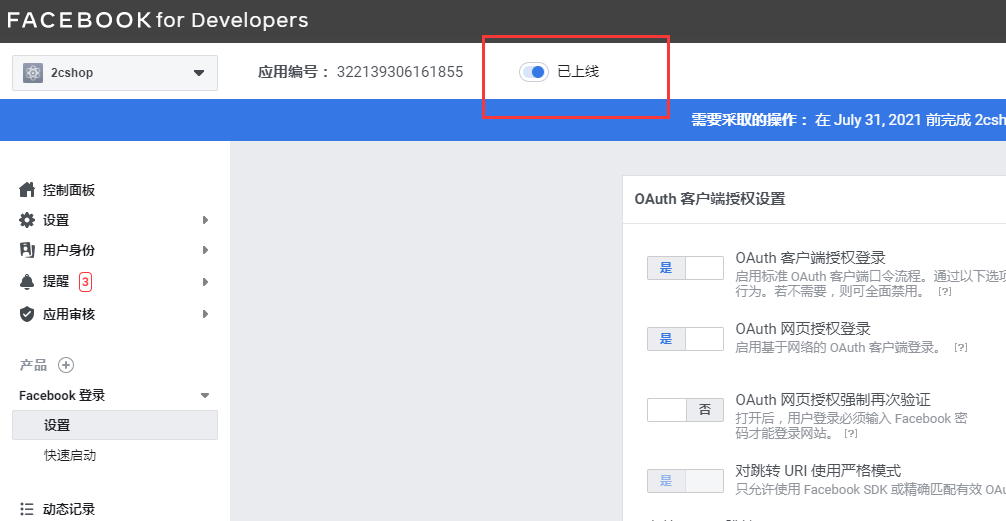1006x521 pixels.
Task: Toggle OAuth 网页授权登录 switch
Action: point(685,339)
